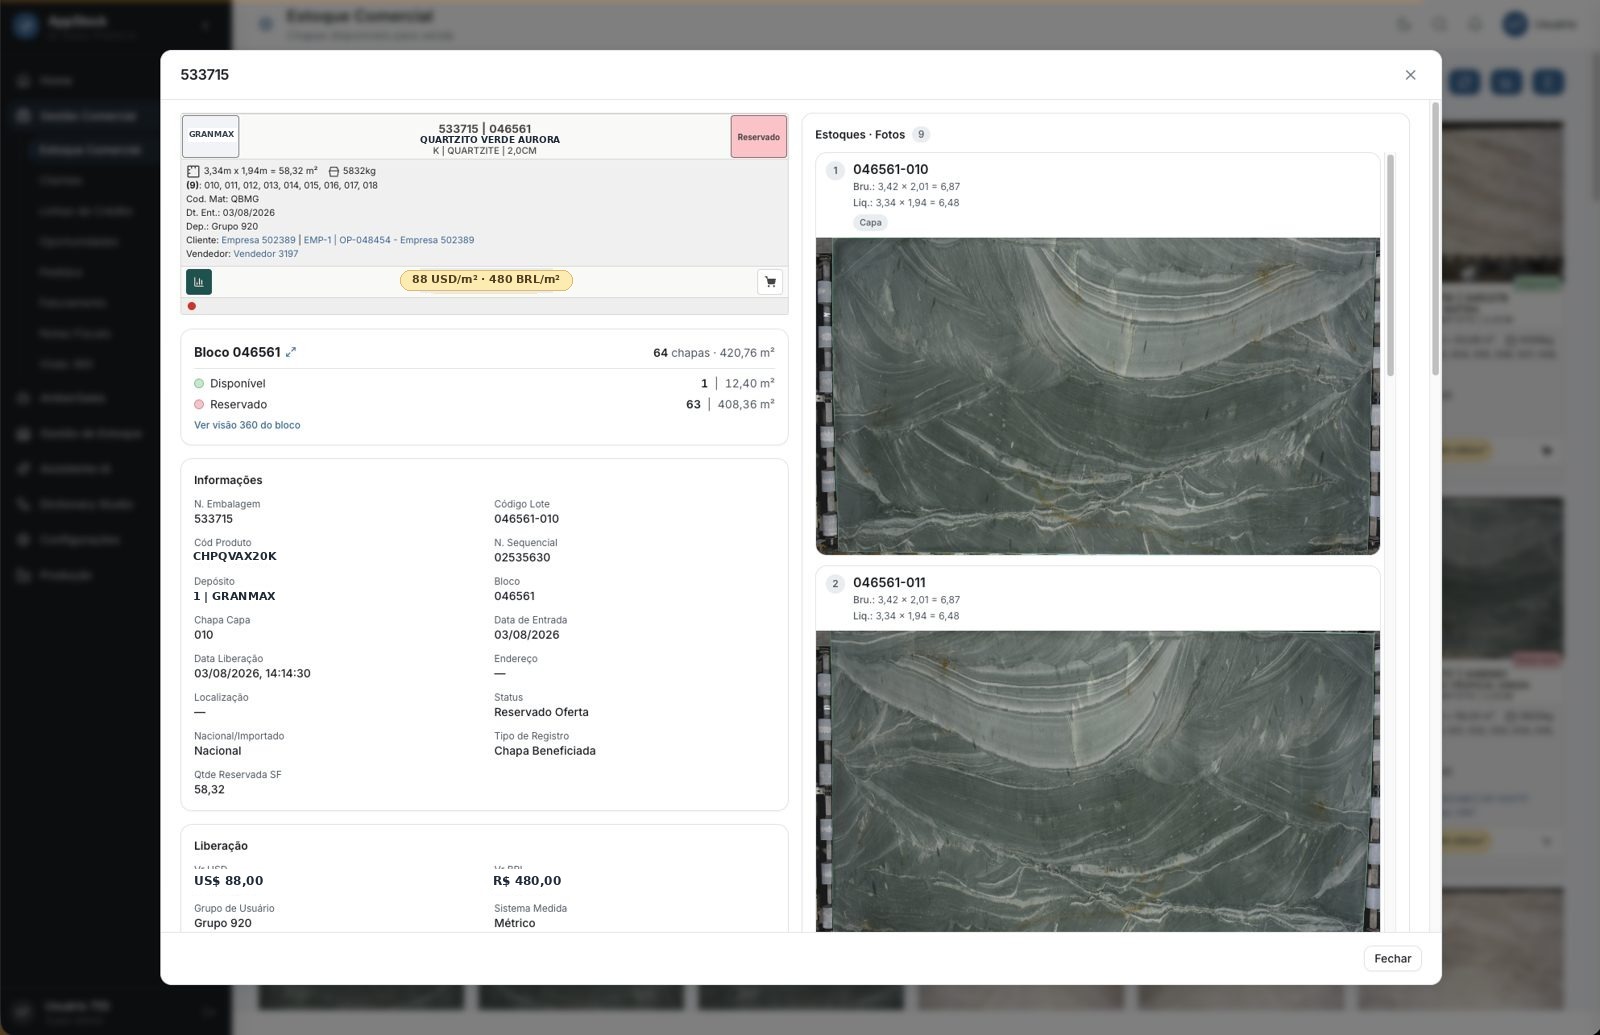Click the Capa tag under photo 046561-010
Image resolution: width=1600 pixels, height=1035 pixels.
(871, 223)
